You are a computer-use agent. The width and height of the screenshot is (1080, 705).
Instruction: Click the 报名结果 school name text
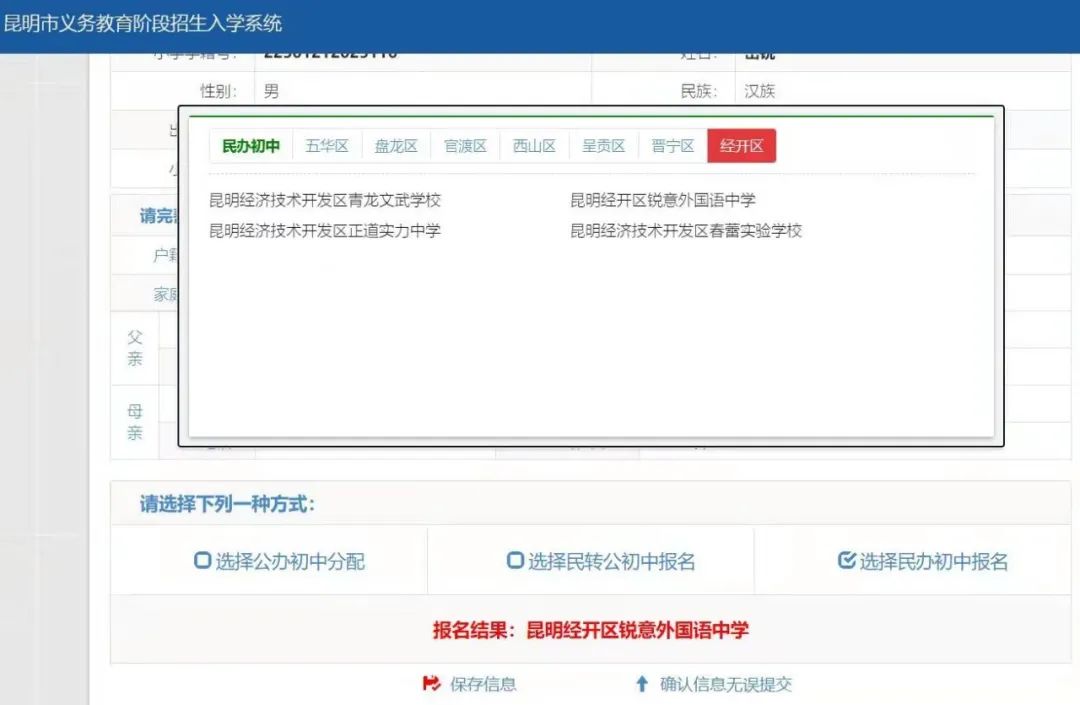click(x=638, y=630)
